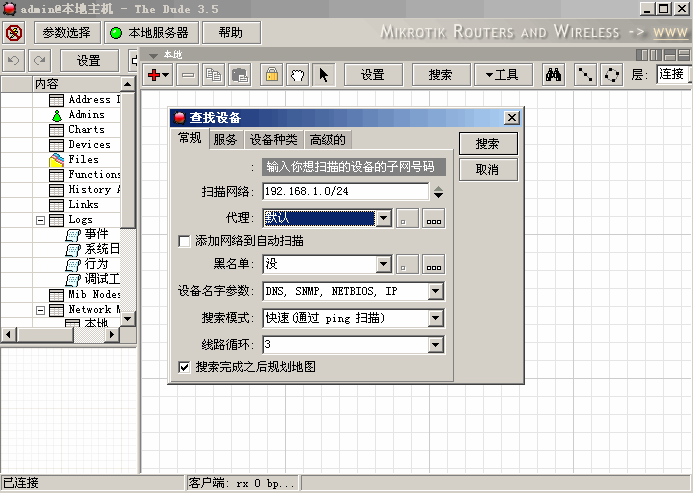
Task: Click the www link in the Mikrotik banner
Action: tap(670, 32)
